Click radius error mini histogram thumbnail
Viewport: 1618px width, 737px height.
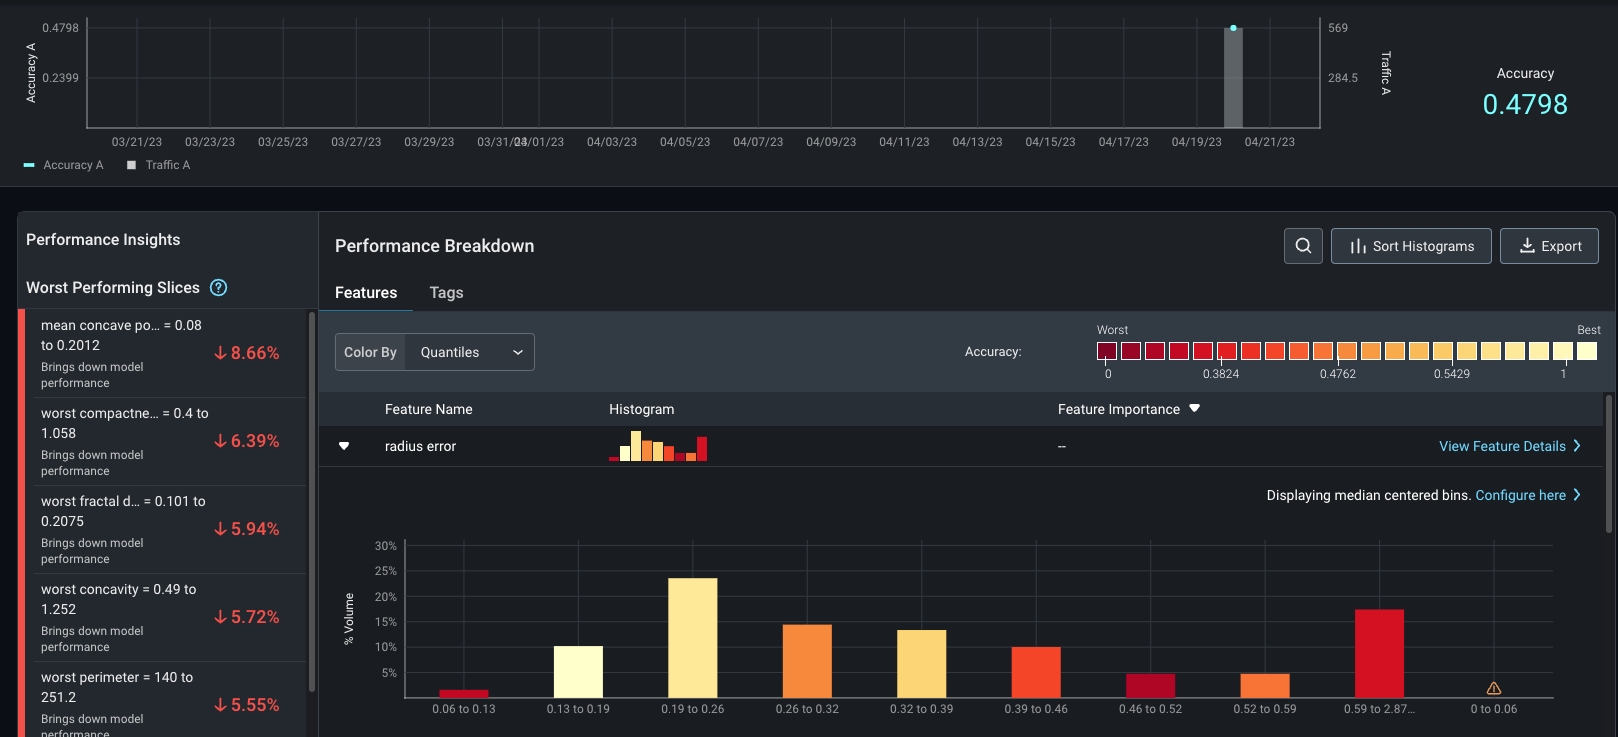658,446
